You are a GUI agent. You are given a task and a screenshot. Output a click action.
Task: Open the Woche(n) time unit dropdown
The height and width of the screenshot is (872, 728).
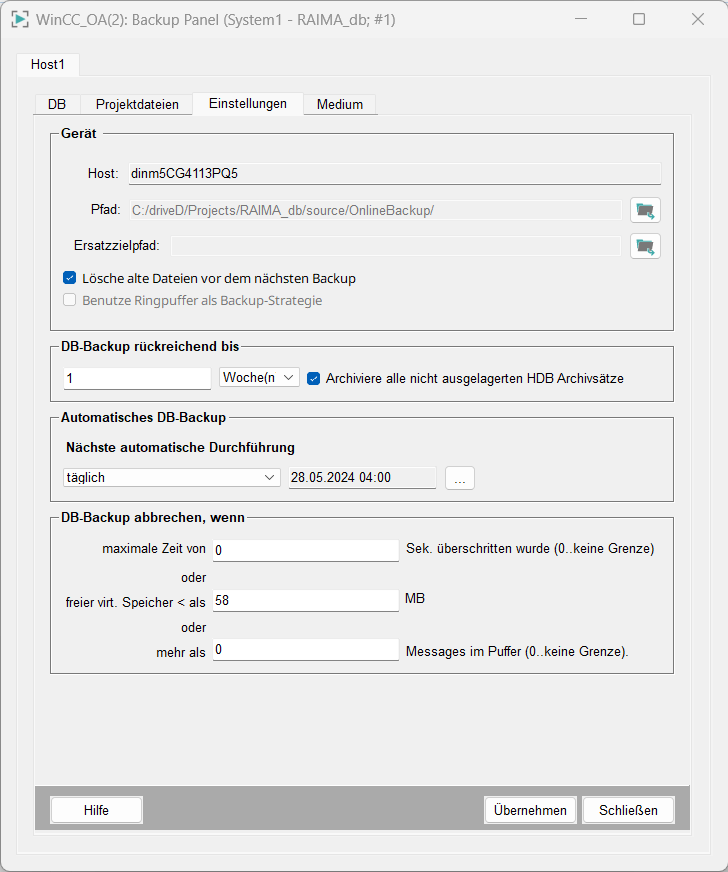pyautogui.click(x=259, y=377)
